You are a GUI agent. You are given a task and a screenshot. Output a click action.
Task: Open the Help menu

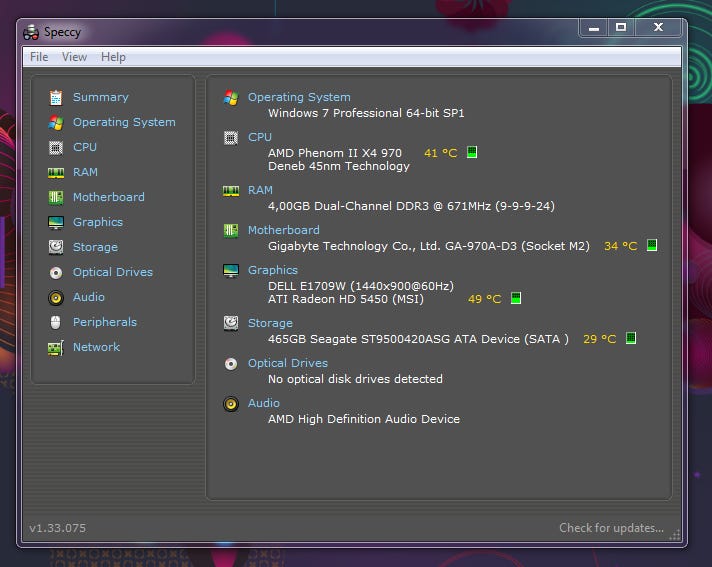click(114, 57)
